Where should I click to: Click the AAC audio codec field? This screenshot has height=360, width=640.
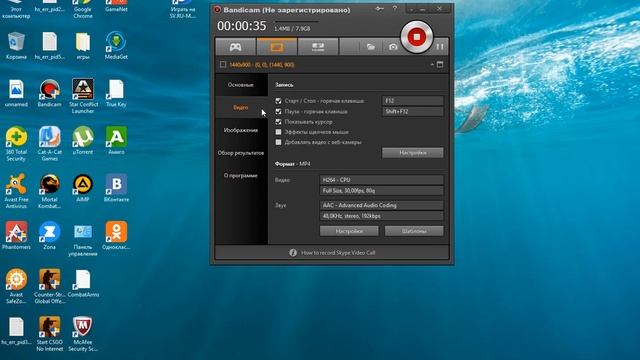381,205
